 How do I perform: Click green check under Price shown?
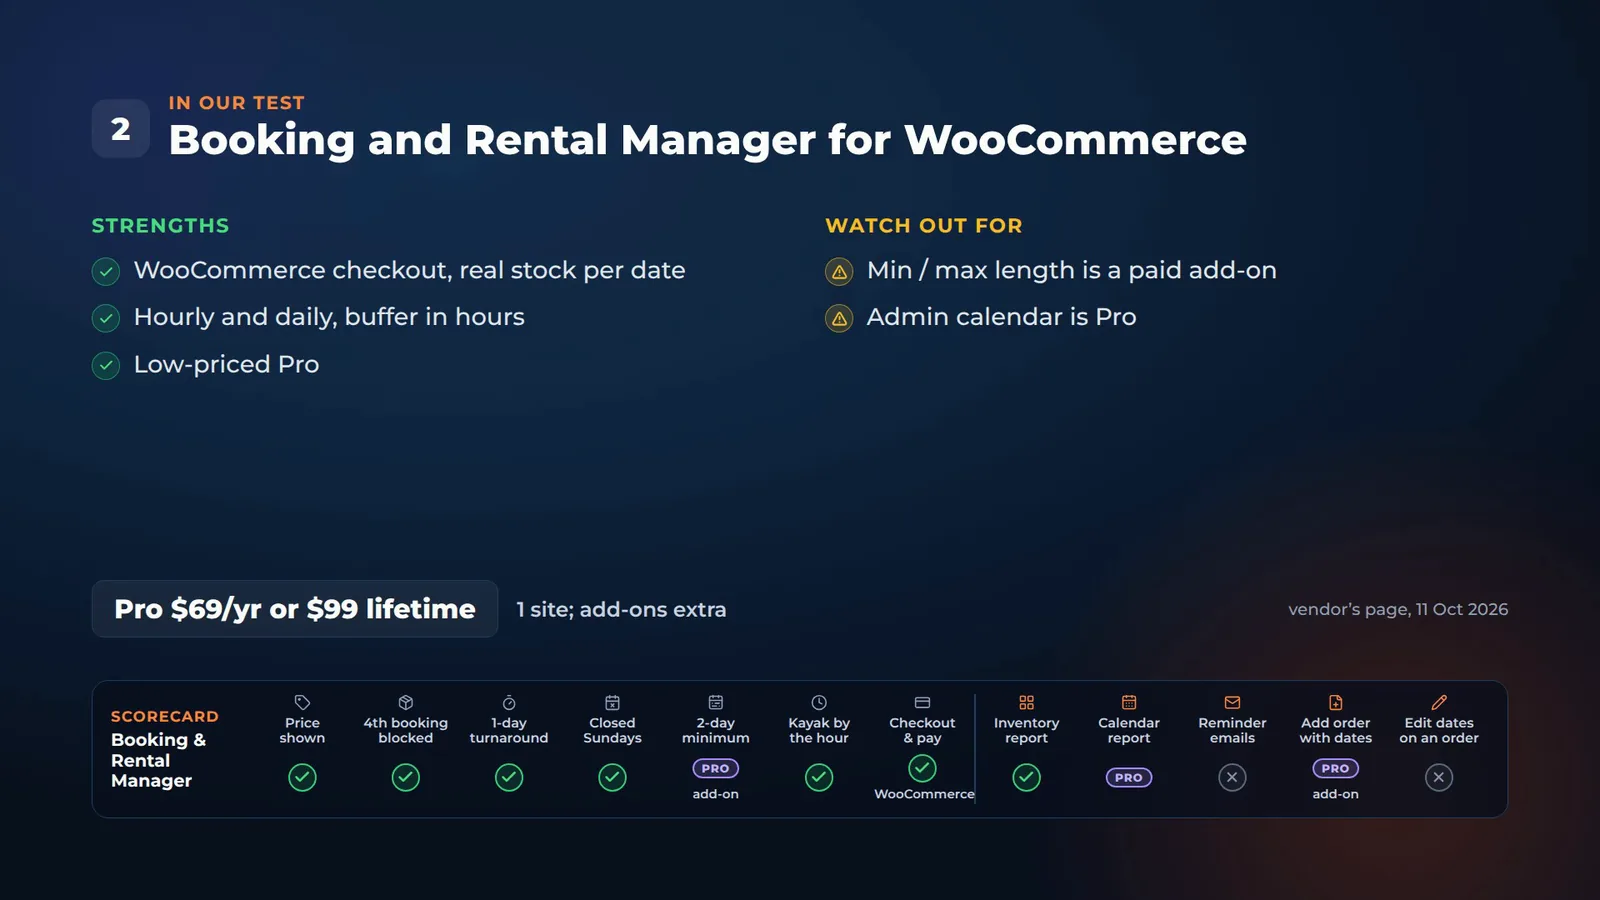click(302, 777)
